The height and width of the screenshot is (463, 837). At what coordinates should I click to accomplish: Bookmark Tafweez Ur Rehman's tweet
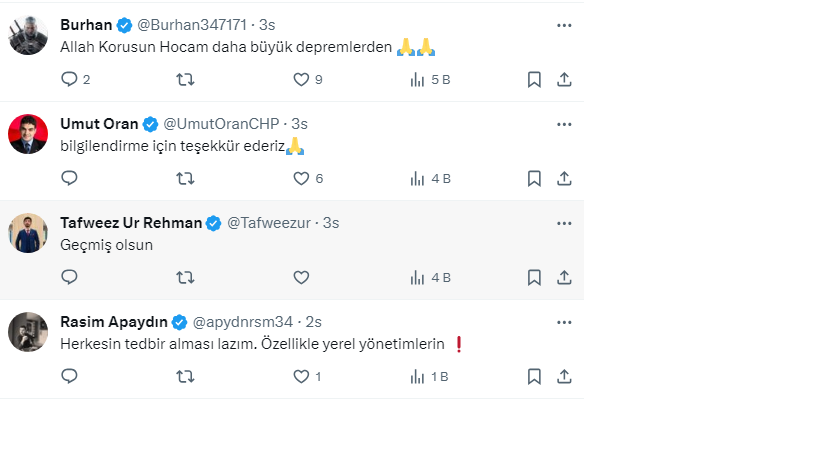click(534, 277)
